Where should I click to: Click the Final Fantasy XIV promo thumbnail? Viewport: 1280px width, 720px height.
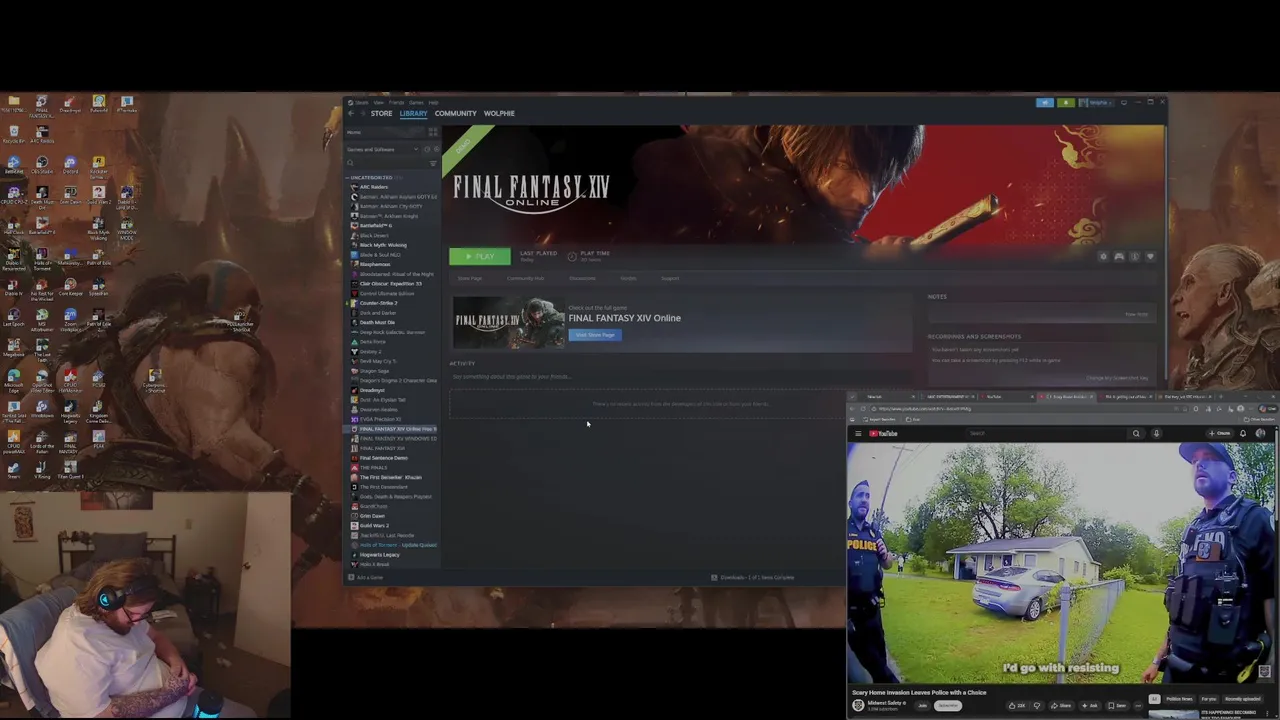509,322
